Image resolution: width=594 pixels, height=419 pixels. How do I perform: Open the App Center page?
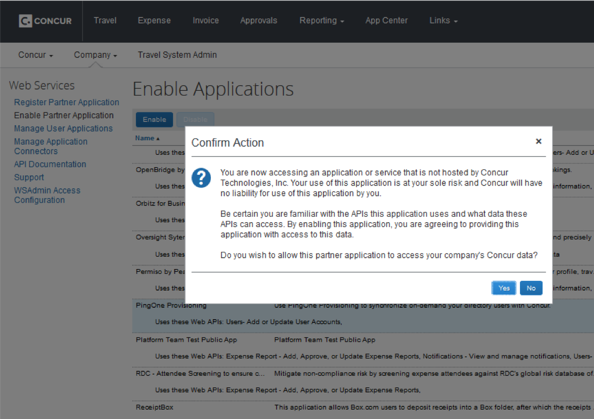click(x=386, y=20)
